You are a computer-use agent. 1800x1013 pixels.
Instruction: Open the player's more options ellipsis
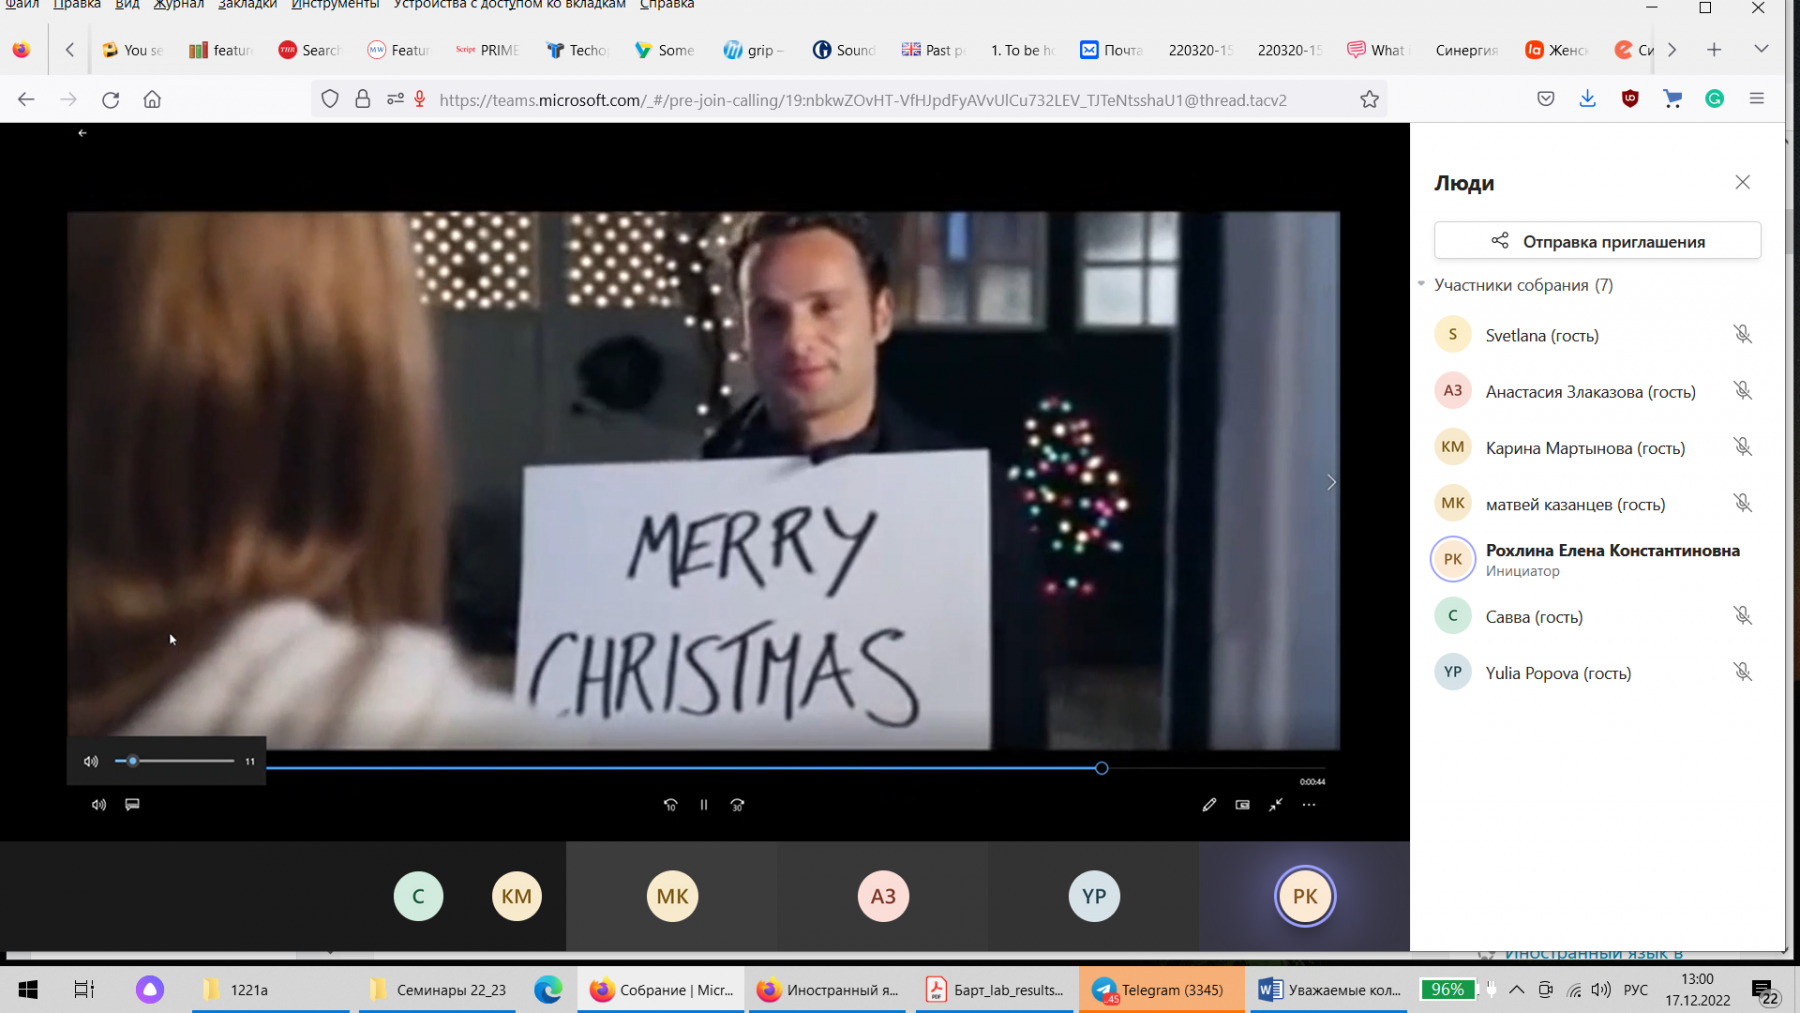(x=1309, y=805)
